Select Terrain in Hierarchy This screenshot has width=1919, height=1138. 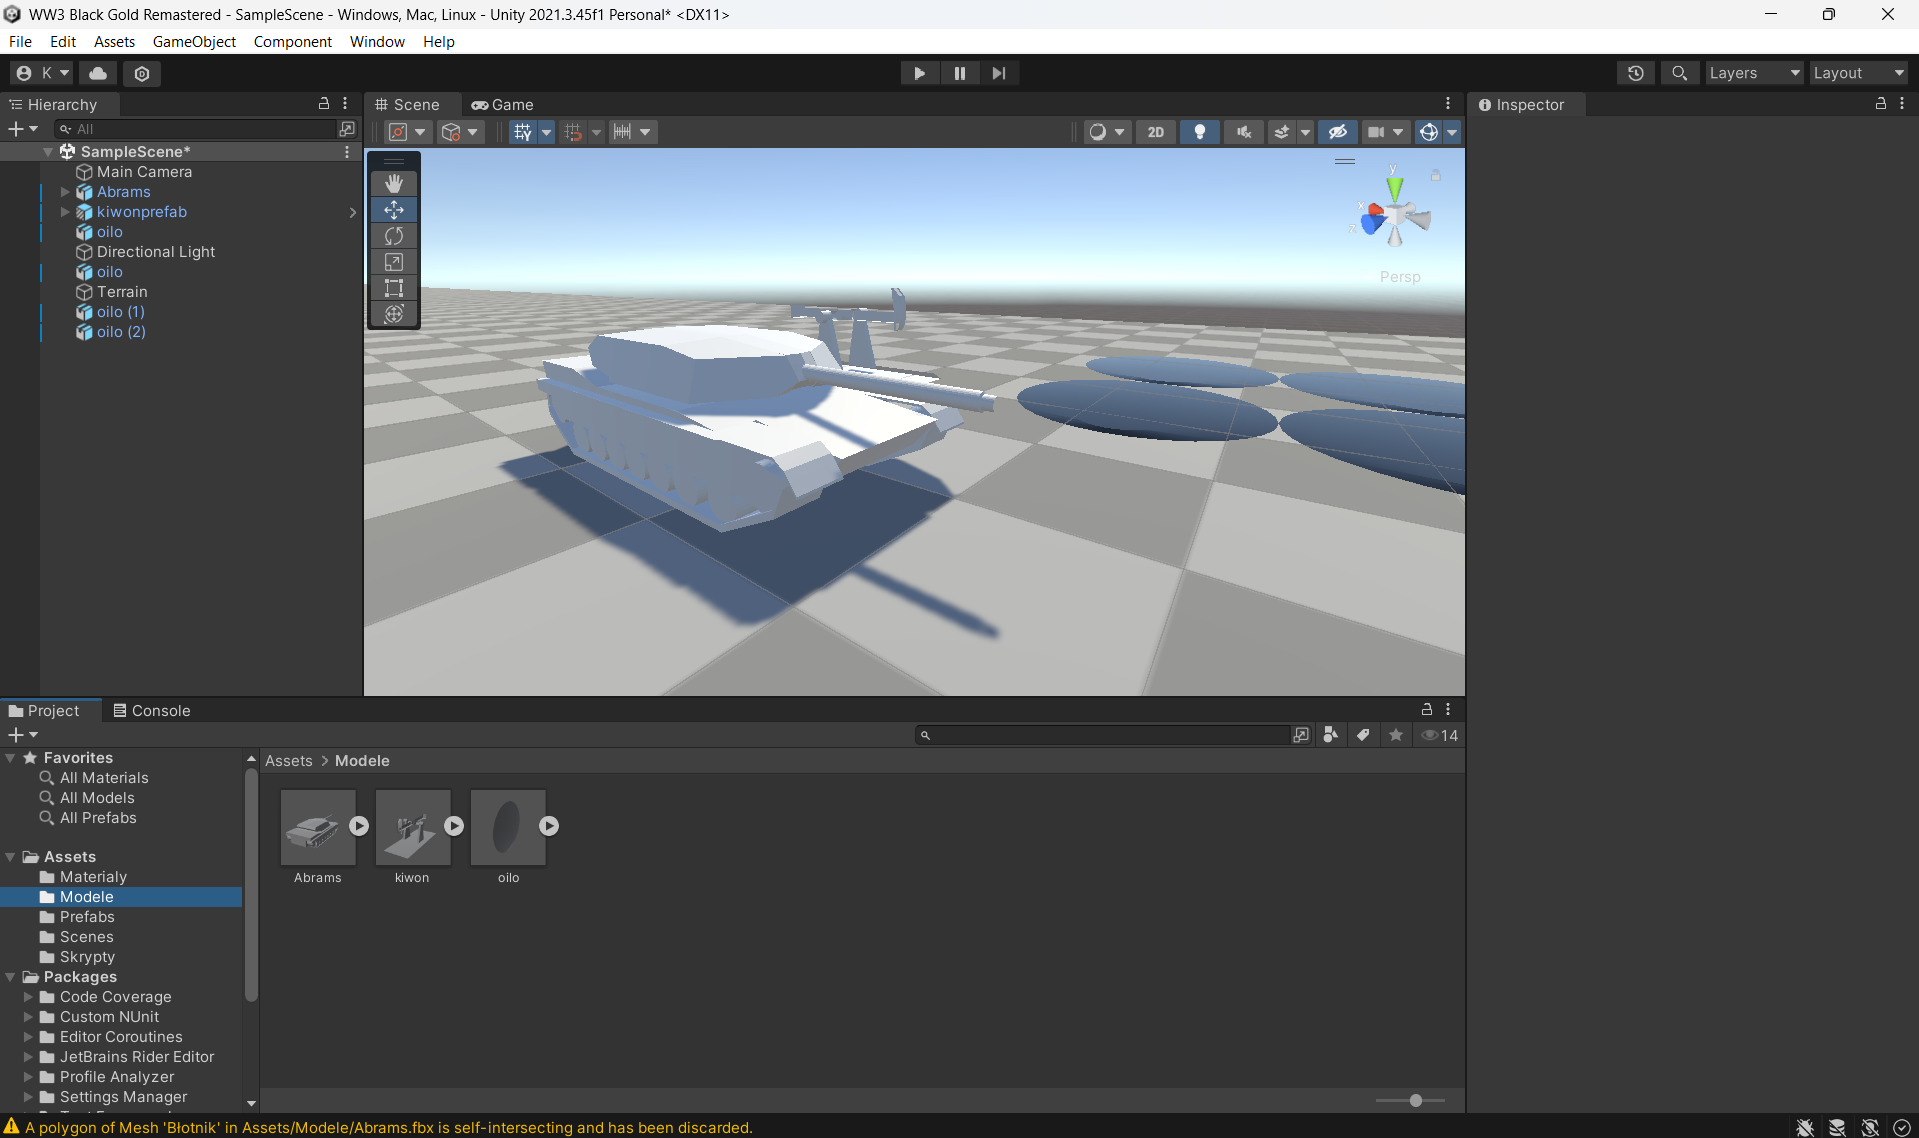coord(122,292)
